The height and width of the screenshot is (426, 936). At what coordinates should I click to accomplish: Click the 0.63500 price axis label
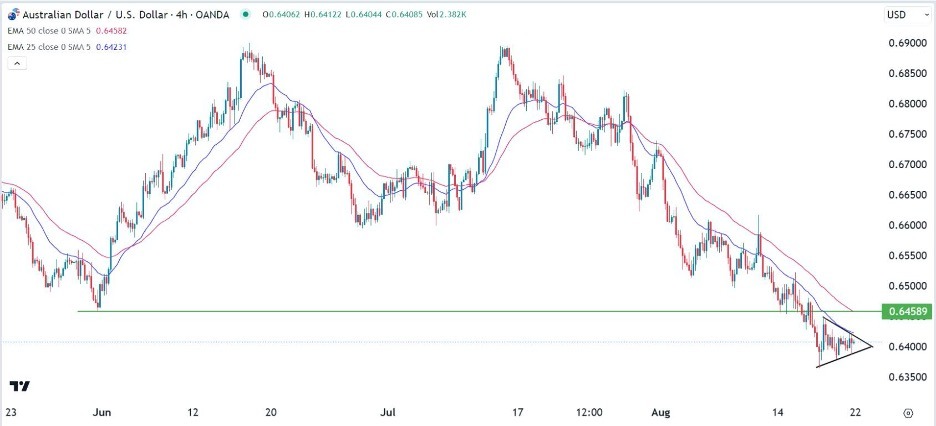tap(907, 377)
